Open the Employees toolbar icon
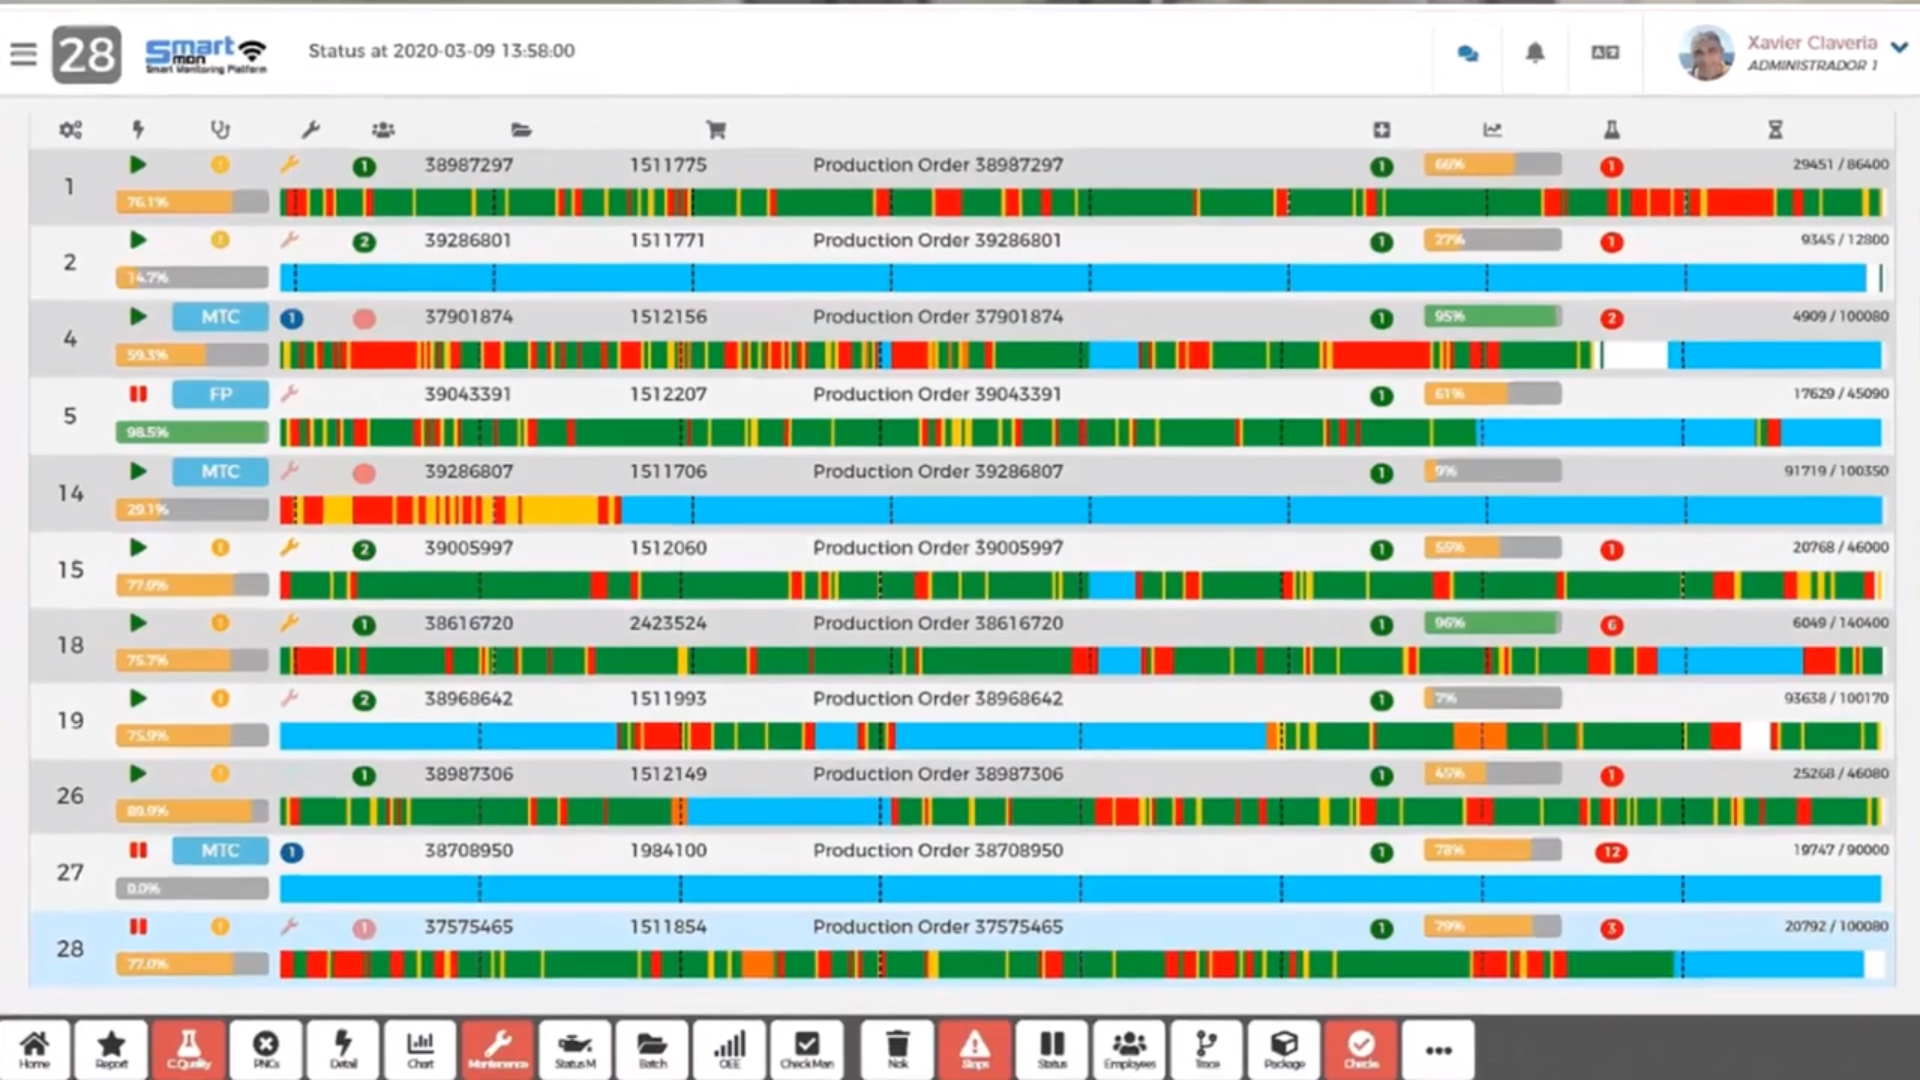The width and height of the screenshot is (1920, 1080). (1129, 1049)
